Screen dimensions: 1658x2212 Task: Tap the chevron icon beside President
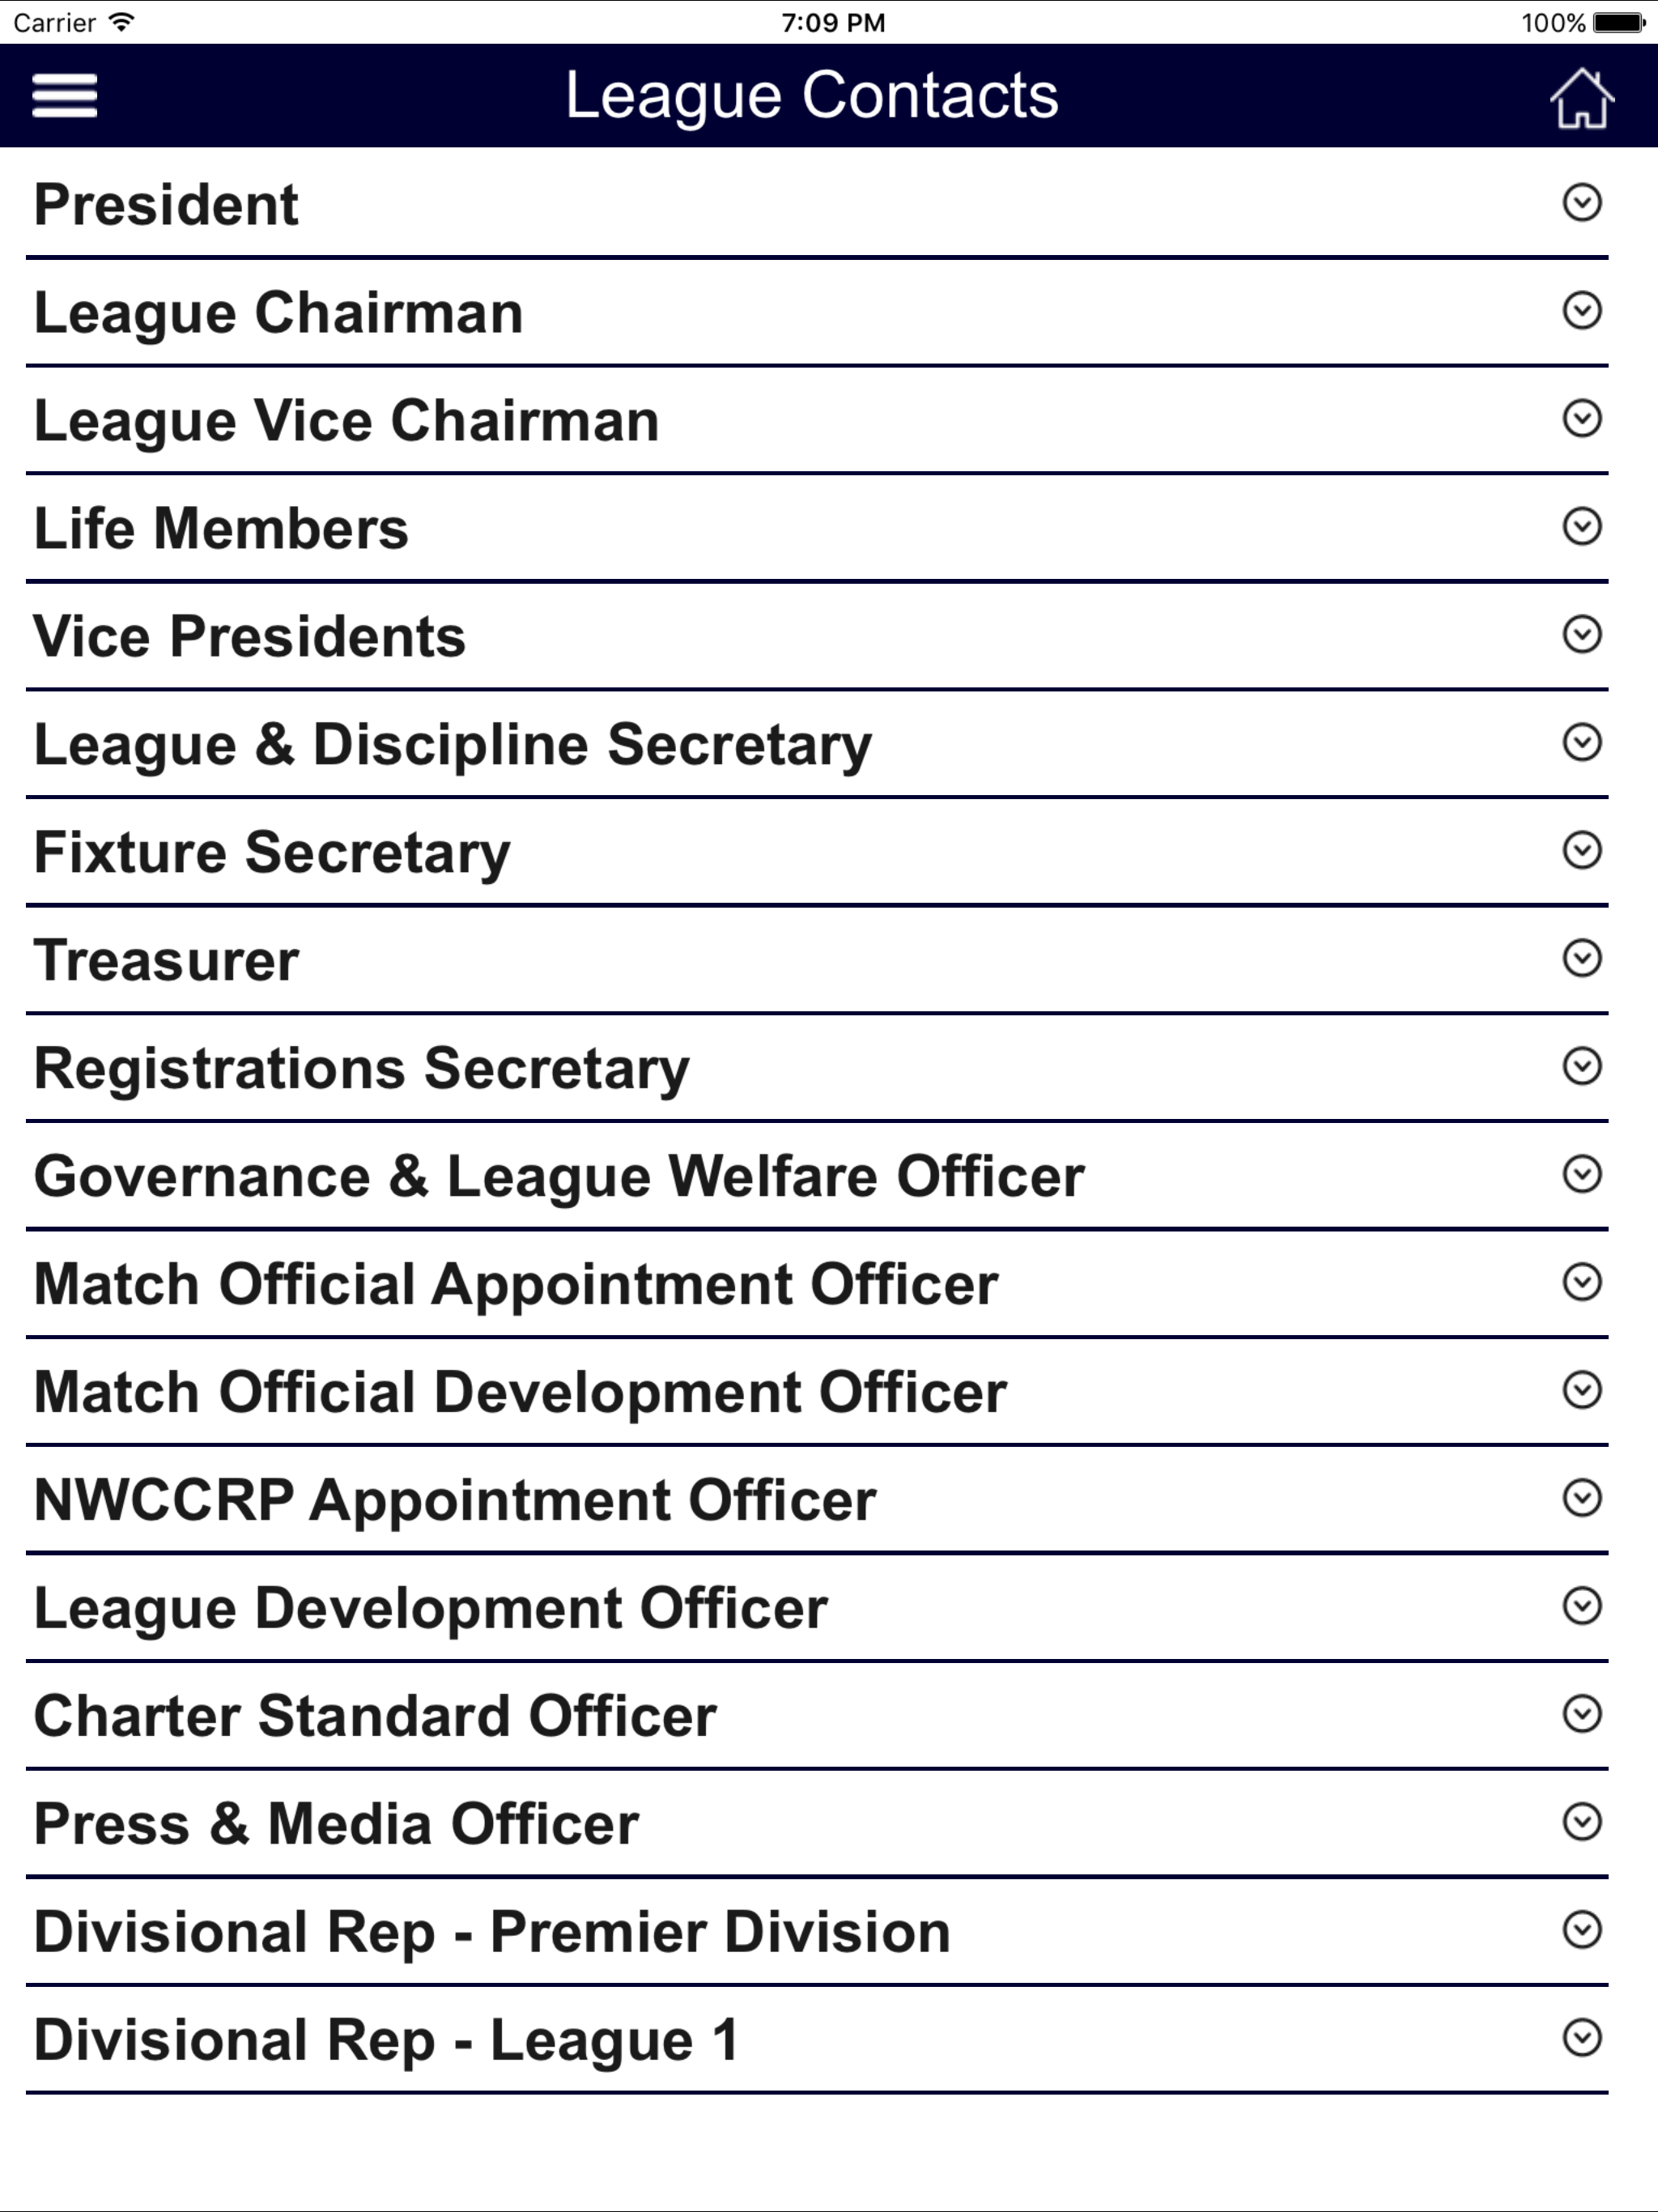[x=1581, y=202]
